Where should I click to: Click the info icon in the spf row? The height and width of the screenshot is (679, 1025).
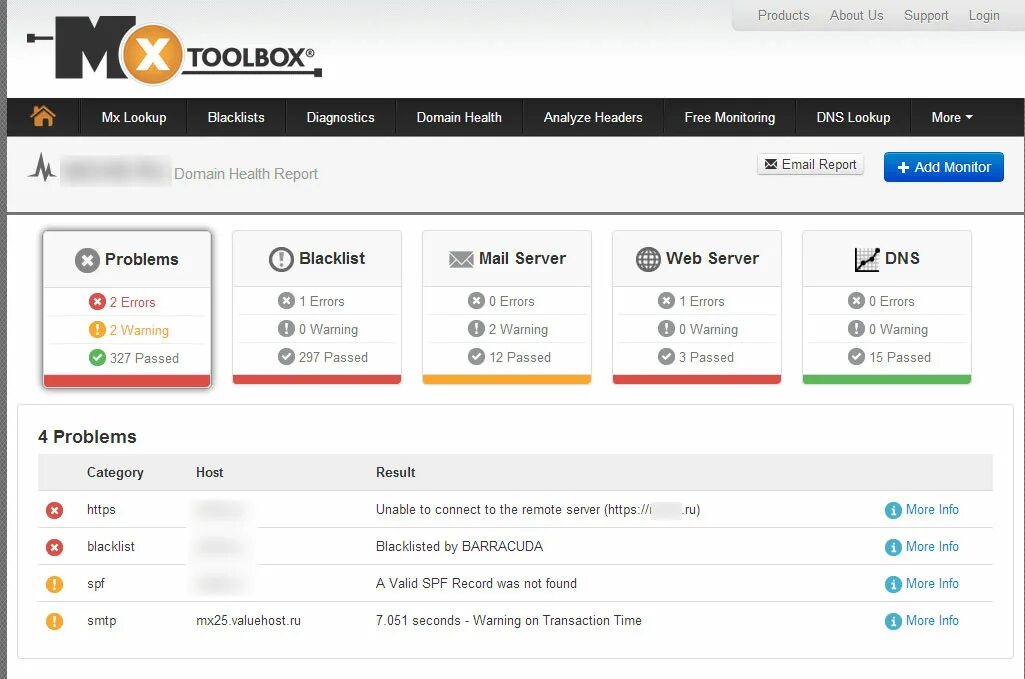(893, 584)
